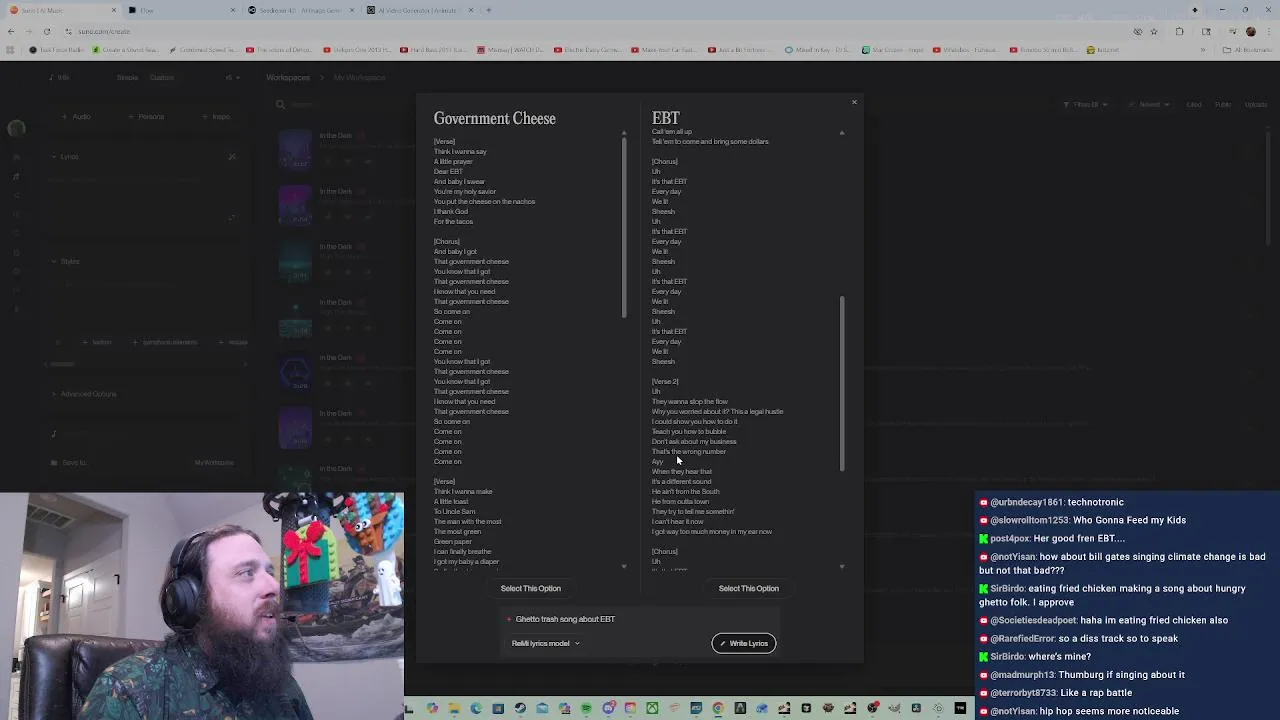
Task: Open Google Chrome from the taskbar
Action: [x=717, y=708]
